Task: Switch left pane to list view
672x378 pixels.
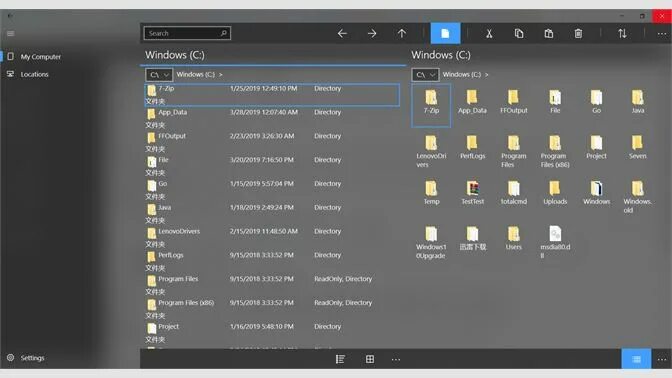Action: click(x=340, y=359)
